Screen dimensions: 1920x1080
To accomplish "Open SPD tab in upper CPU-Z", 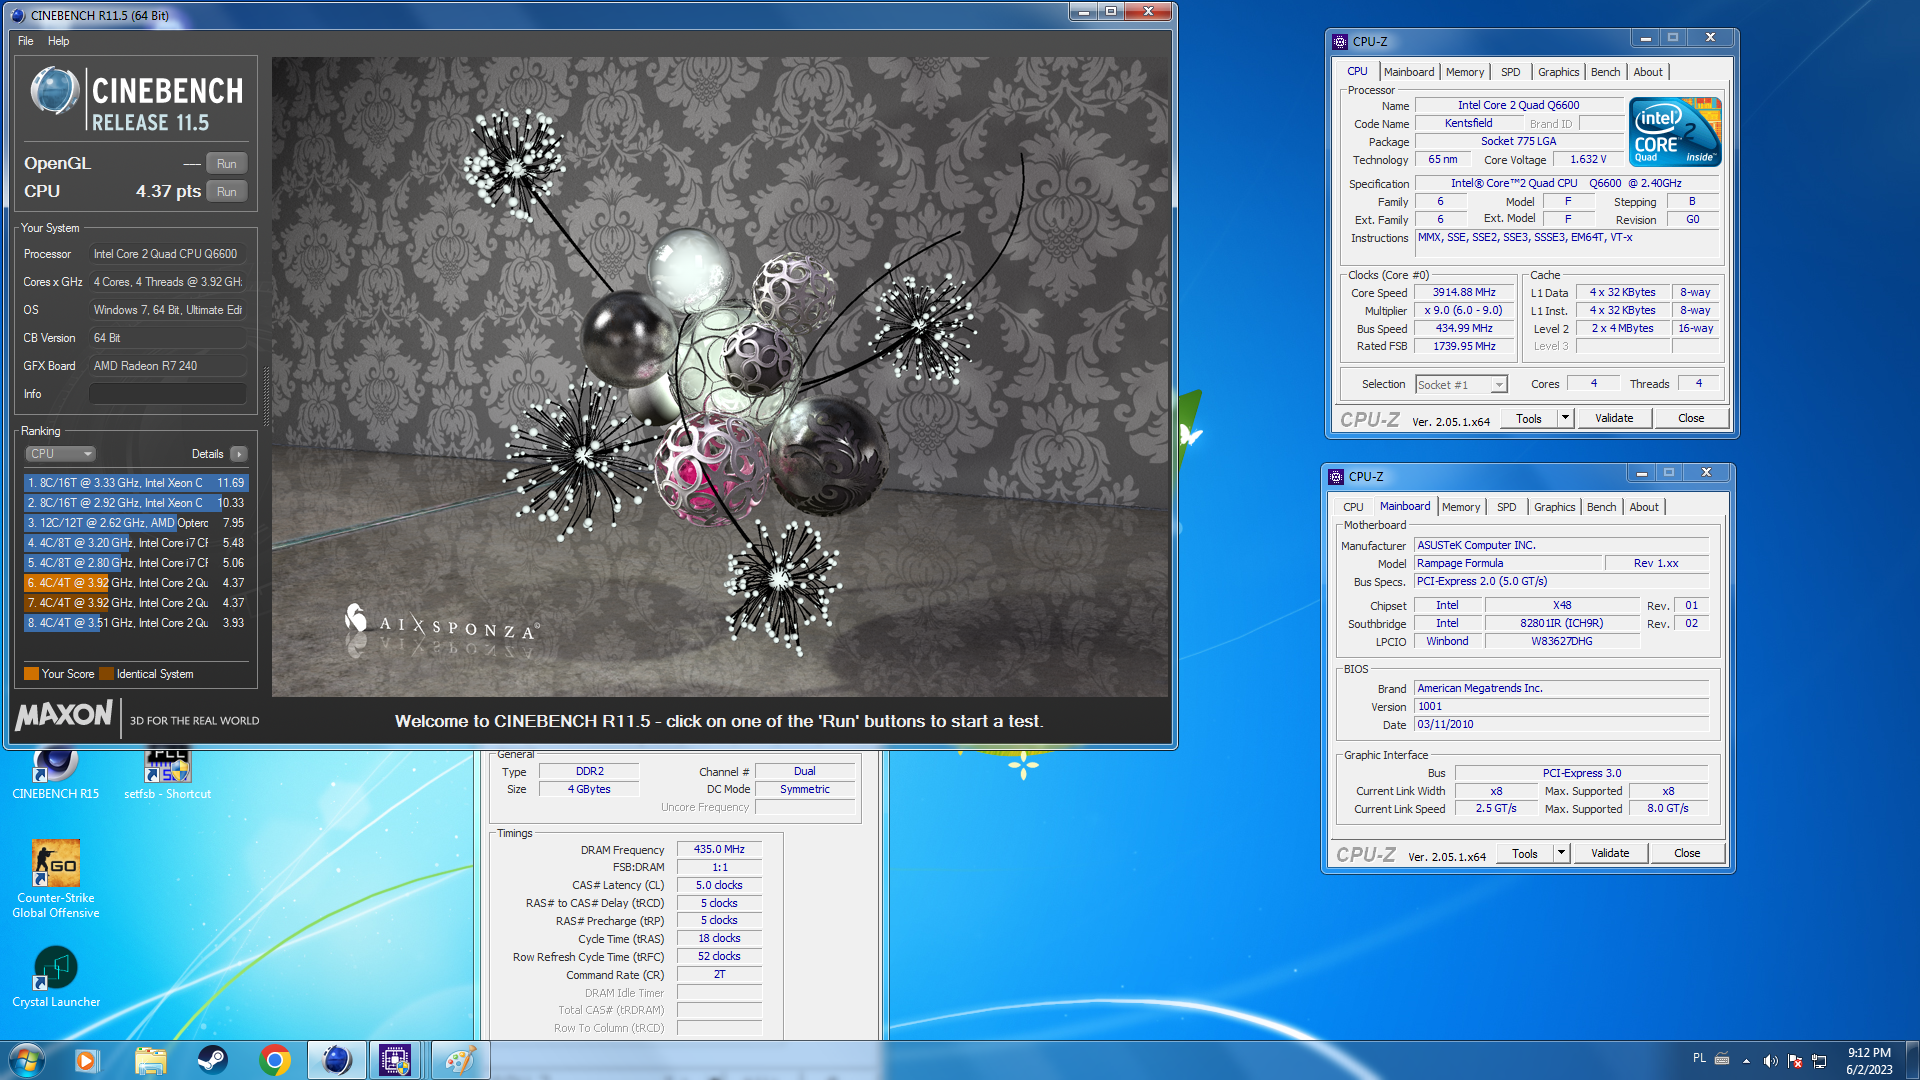I will [x=1510, y=72].
